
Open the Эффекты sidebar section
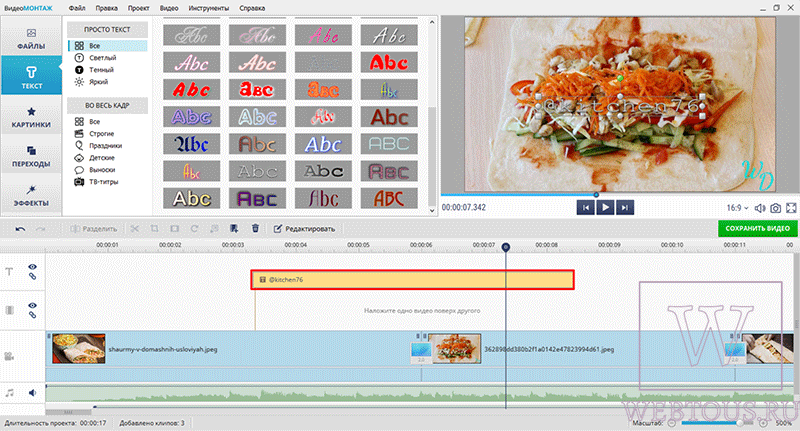(x=31, y=196)
